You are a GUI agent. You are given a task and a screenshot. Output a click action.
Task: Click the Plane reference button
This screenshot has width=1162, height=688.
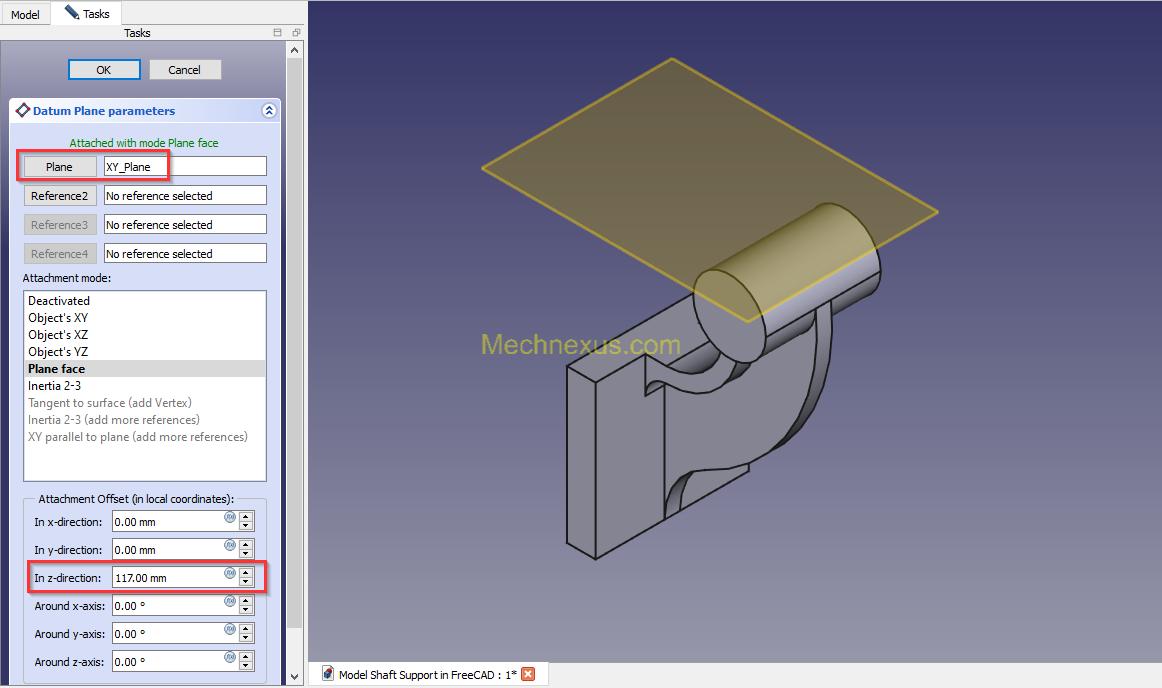point(59,167)
